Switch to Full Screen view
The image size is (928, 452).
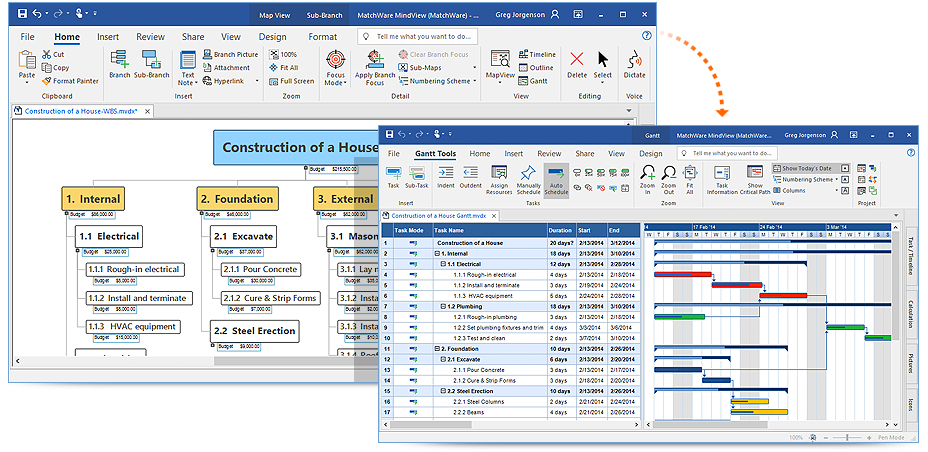tap(292, 81)
